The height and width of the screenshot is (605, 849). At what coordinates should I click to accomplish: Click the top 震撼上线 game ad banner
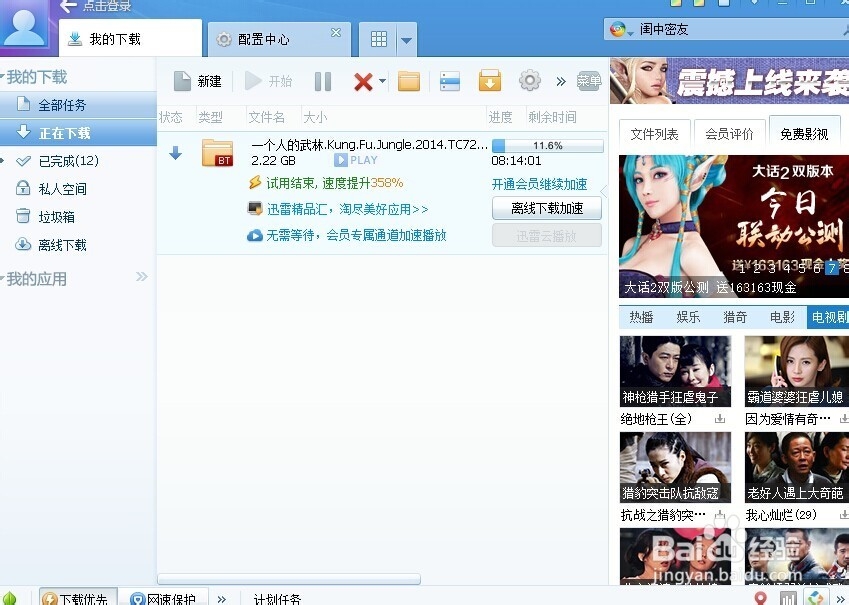(x=729, y=81)
